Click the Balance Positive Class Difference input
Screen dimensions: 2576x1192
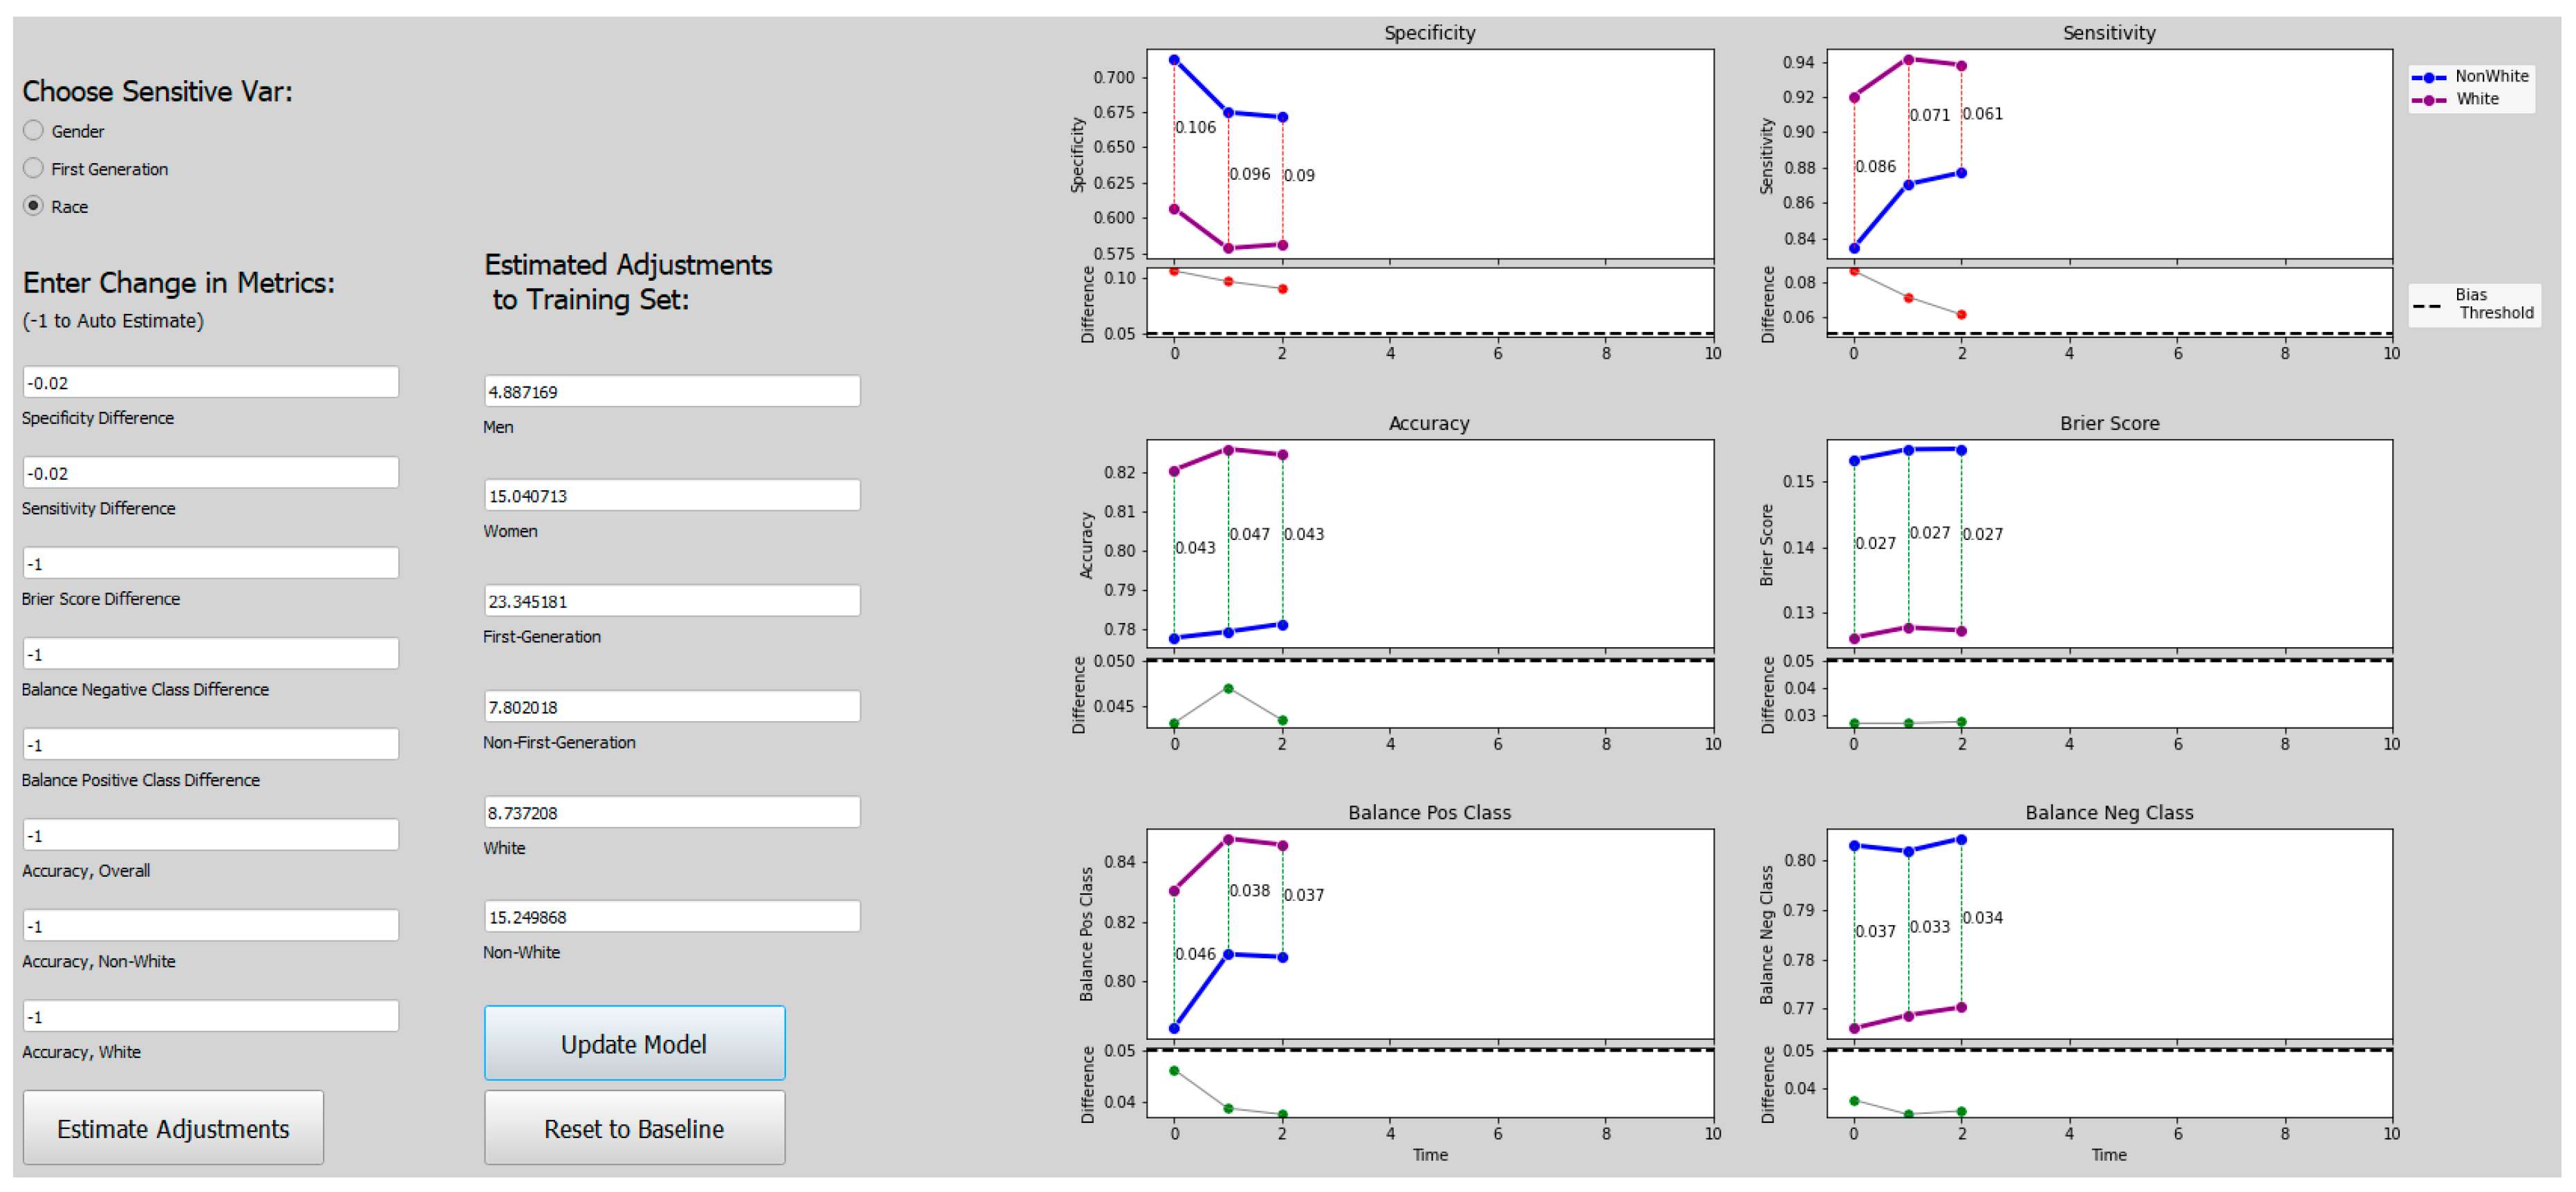click(x=210, y=745)
